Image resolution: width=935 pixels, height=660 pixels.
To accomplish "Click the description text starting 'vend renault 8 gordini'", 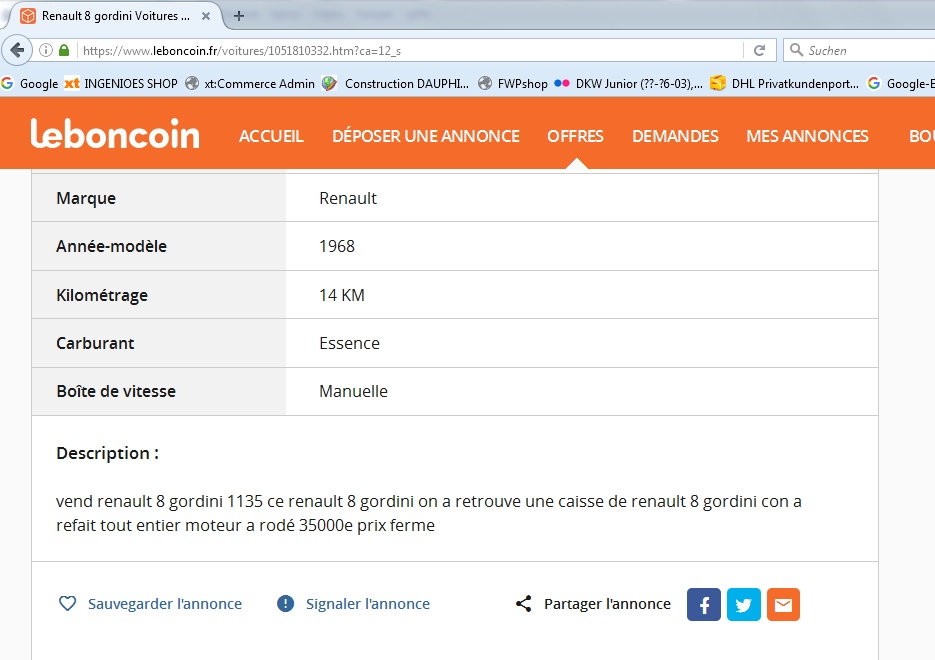I will click(429, 513).
